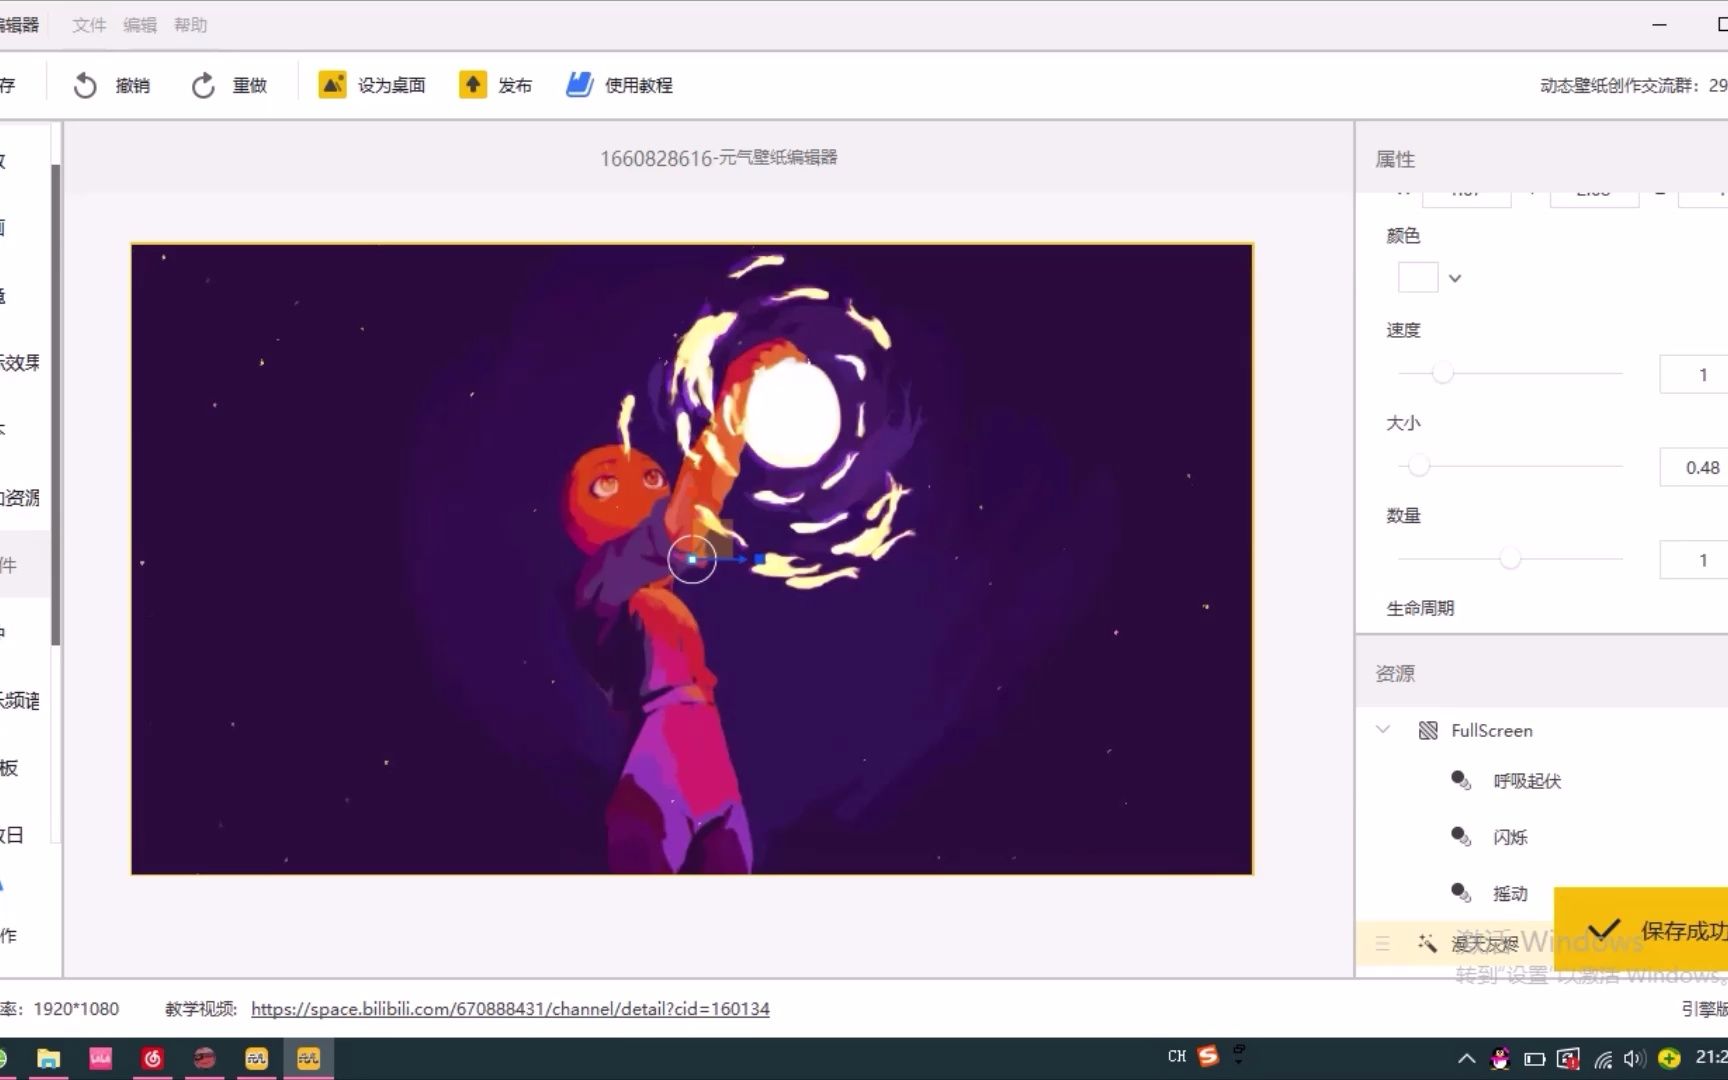Viewport: 1728px width, 1080px height.
Task: Click the Redo (重做) arrow icon
Action: tap(203, 86)
